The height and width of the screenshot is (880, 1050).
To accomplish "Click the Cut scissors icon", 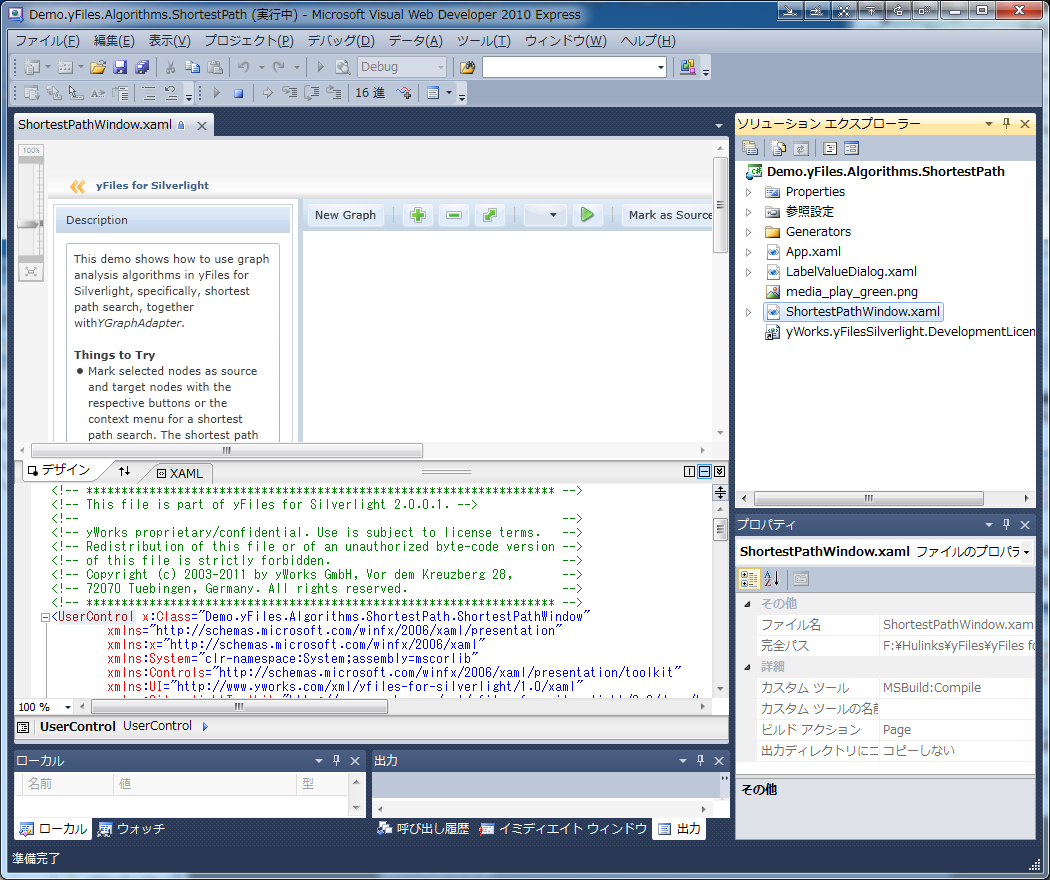I will [170, 67].
